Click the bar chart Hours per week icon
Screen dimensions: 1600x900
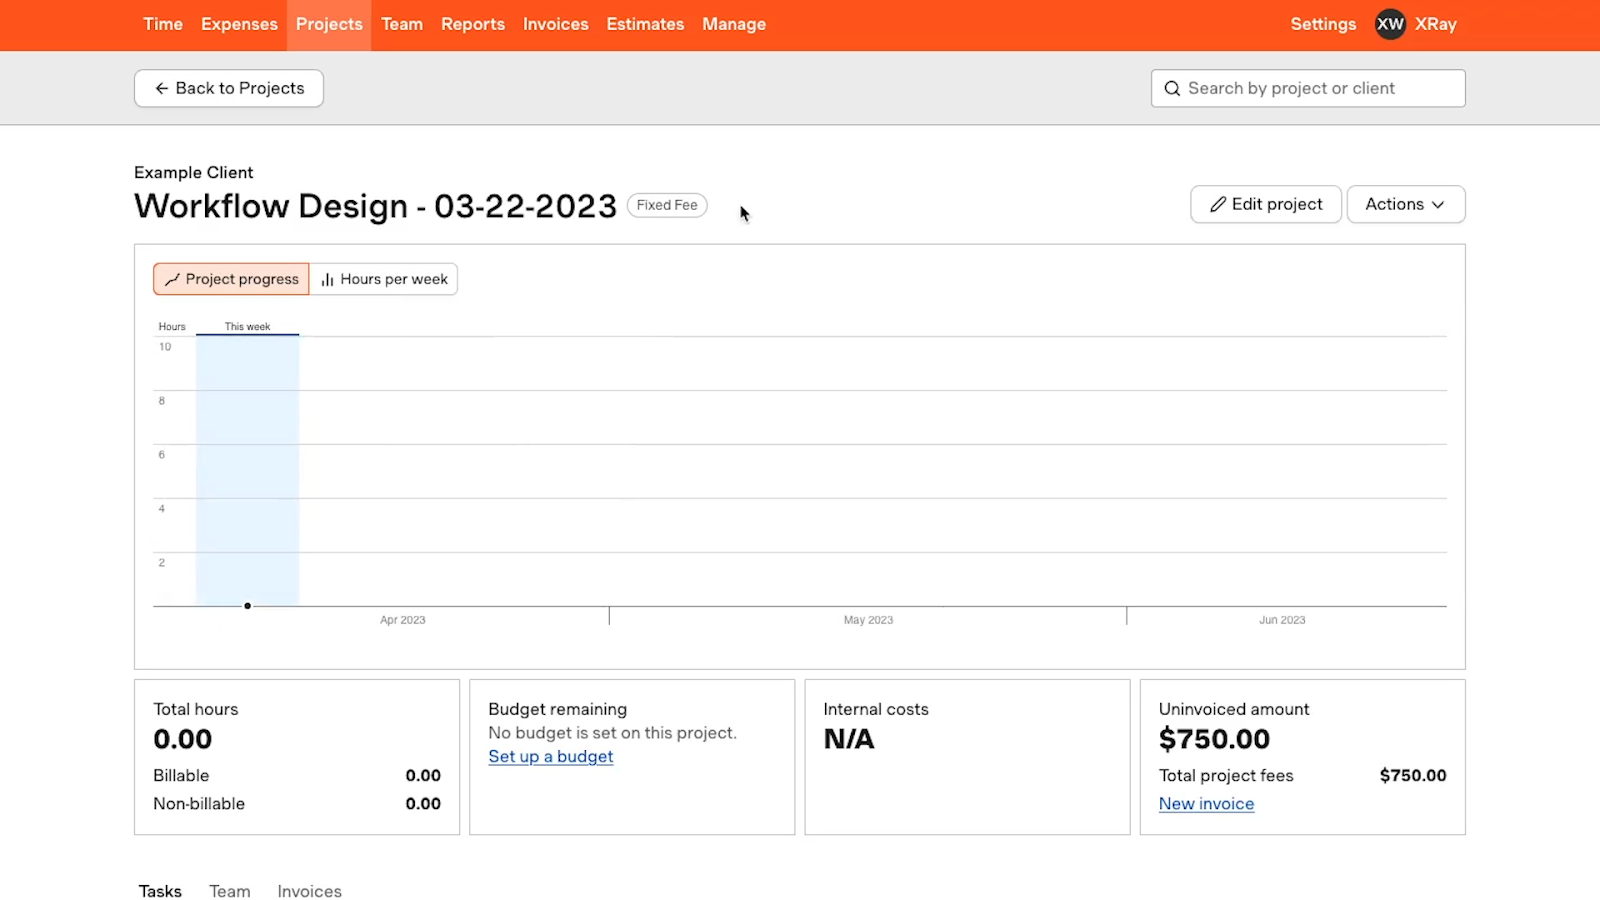(x=327, y=280)
